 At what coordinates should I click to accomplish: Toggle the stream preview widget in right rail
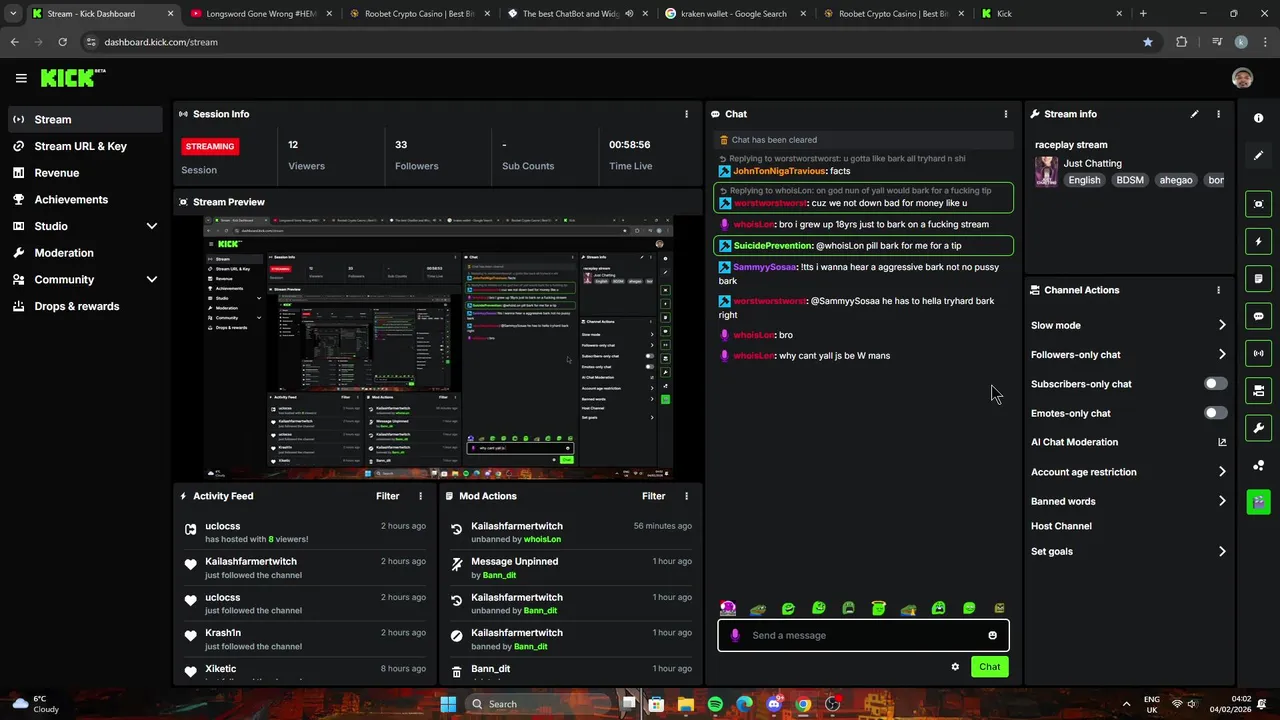1258,204
